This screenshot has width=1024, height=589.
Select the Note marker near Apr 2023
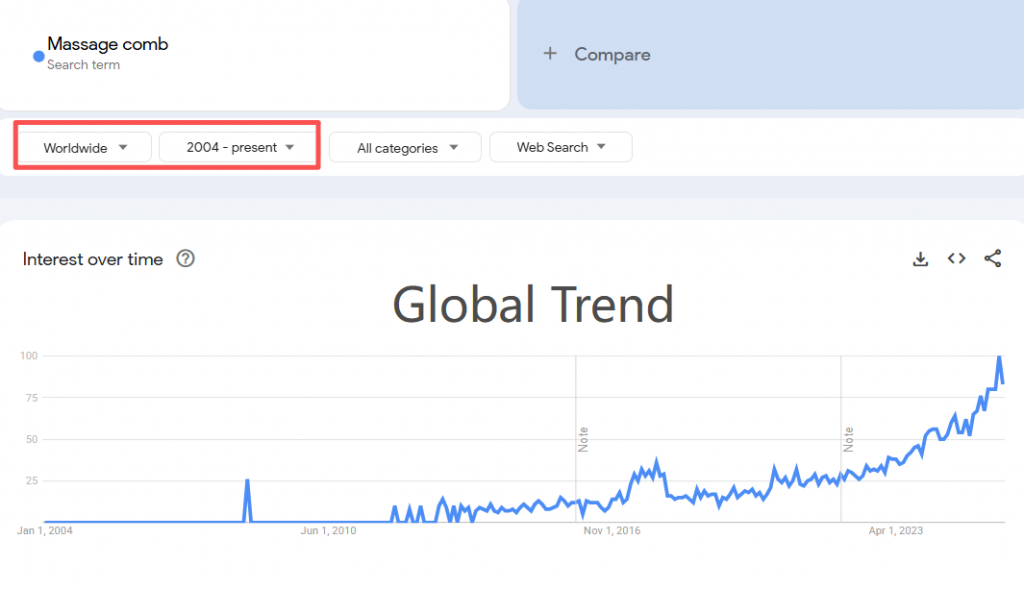(x=848, y=439)
